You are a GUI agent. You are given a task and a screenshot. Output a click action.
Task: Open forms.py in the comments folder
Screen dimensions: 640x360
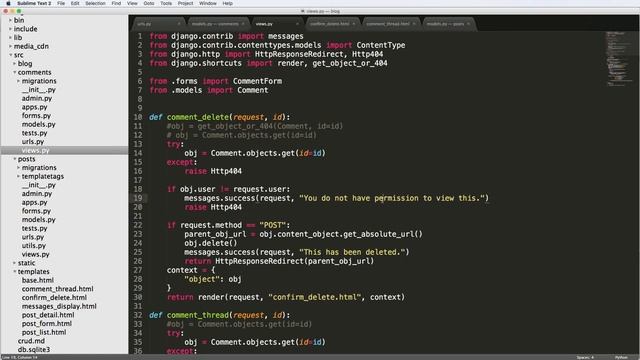[x=36, y=116]
